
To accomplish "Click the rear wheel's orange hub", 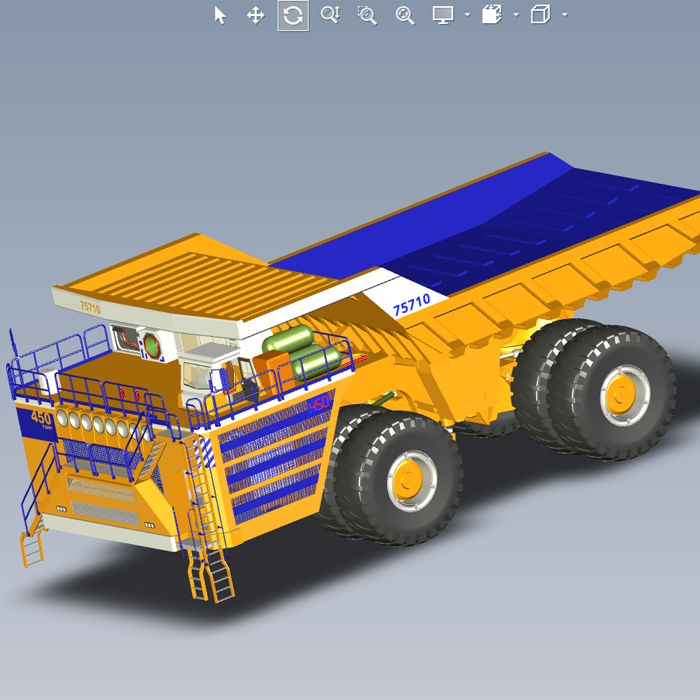I will point(621,395).
